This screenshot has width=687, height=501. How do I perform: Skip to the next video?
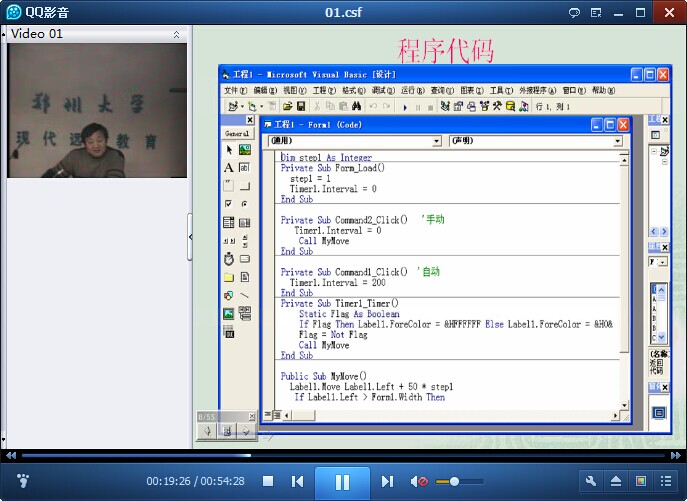(387, 482)
